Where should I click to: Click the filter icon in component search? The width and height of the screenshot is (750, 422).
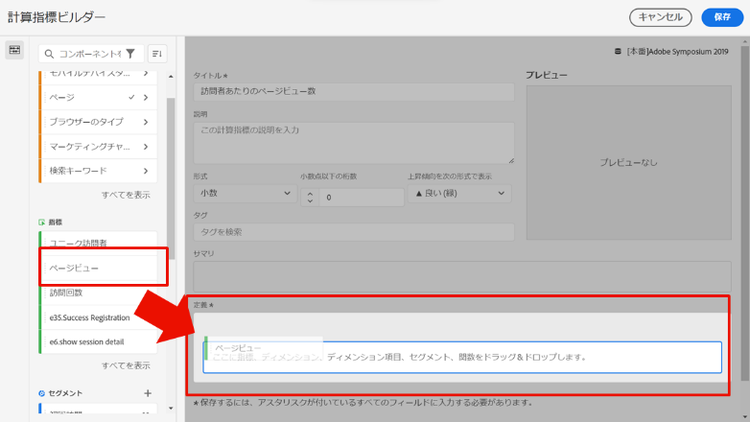(130, 53)
